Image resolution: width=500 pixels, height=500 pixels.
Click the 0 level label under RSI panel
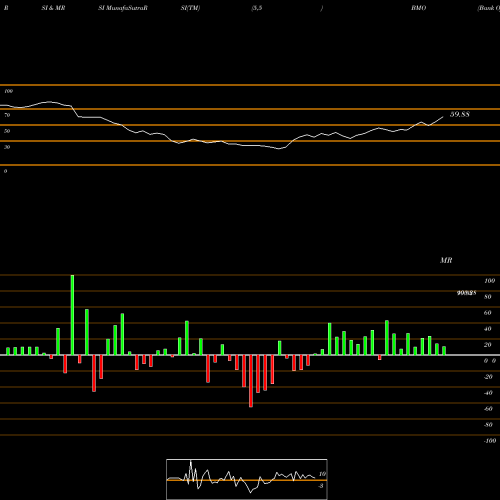tap(5, 171)
